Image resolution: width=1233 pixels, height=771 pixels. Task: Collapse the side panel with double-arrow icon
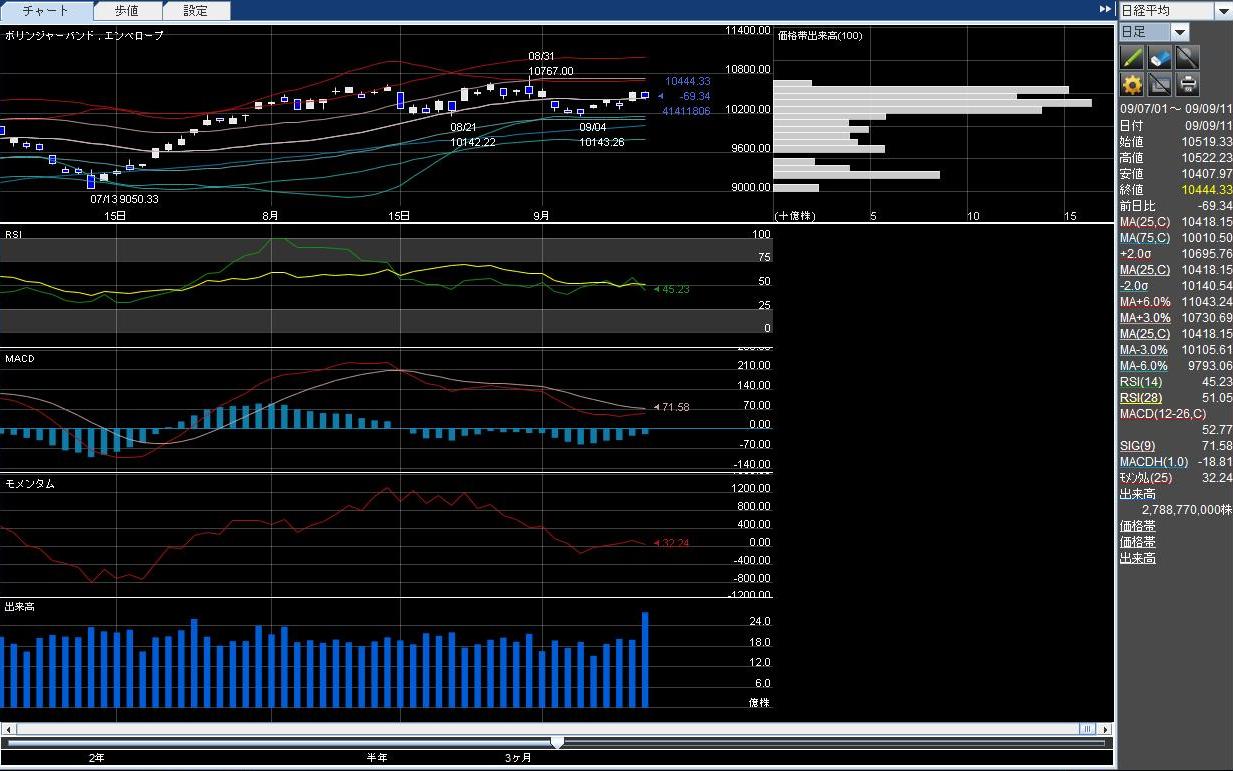pyautogui.click(x=1105, y=9)
